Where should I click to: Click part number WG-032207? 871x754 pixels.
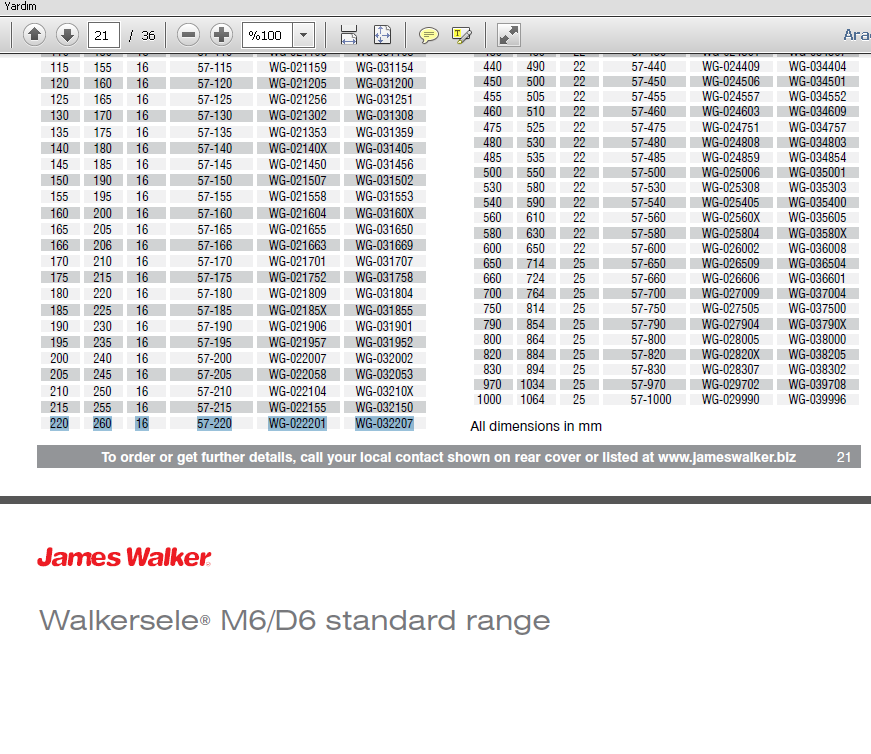tap(384, 423)
